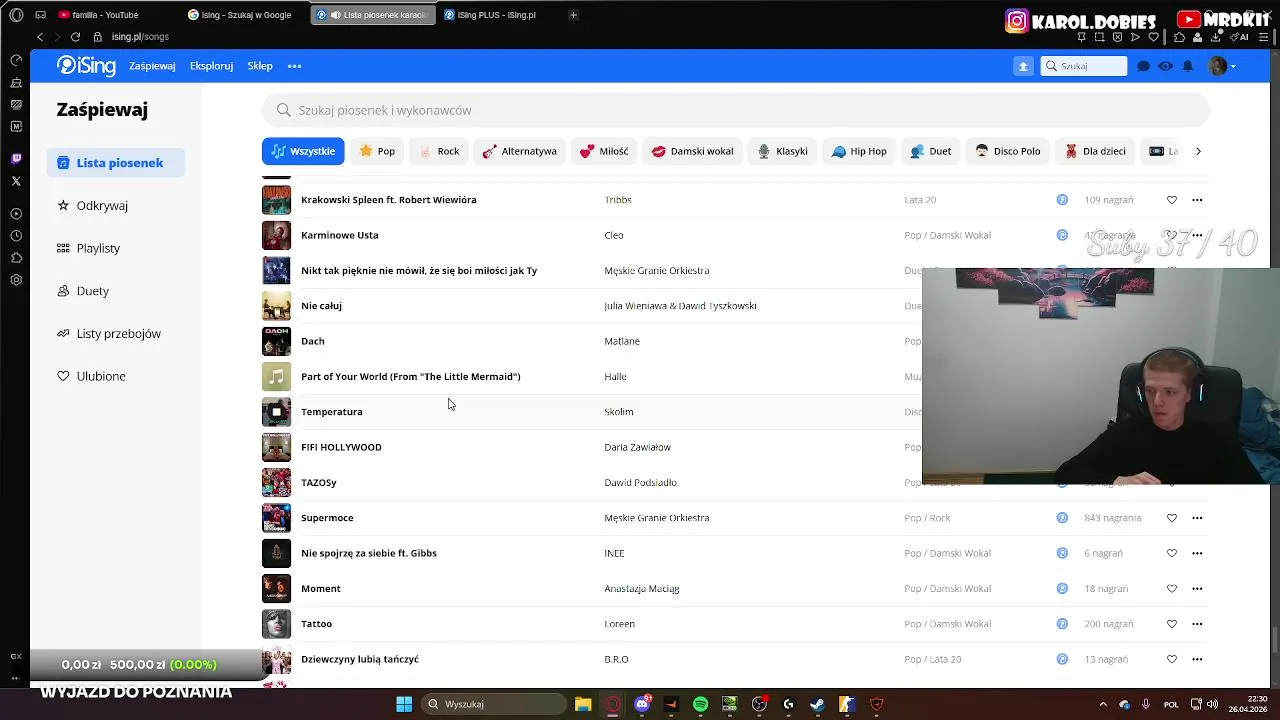Open File Explorer from the taskbar

click(x=583, y=704)
